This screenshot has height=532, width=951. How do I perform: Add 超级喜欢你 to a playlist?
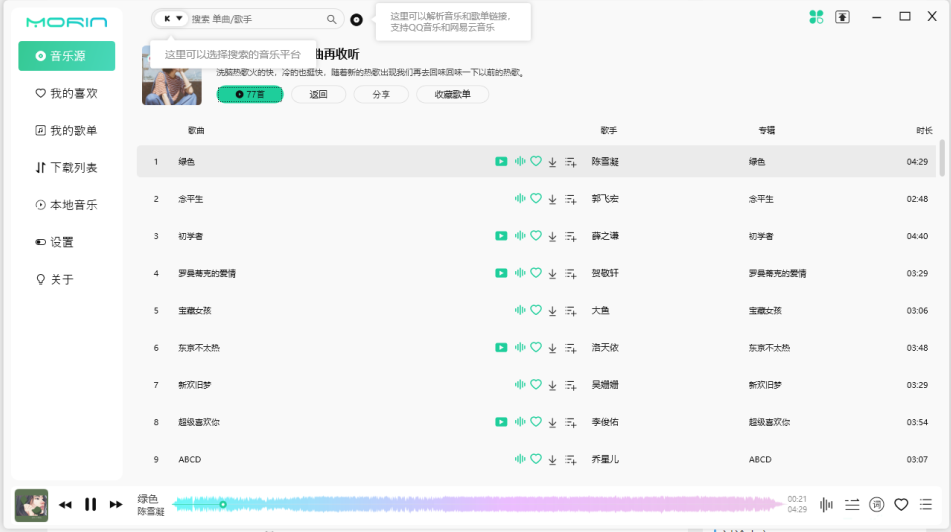click(571, 422)
